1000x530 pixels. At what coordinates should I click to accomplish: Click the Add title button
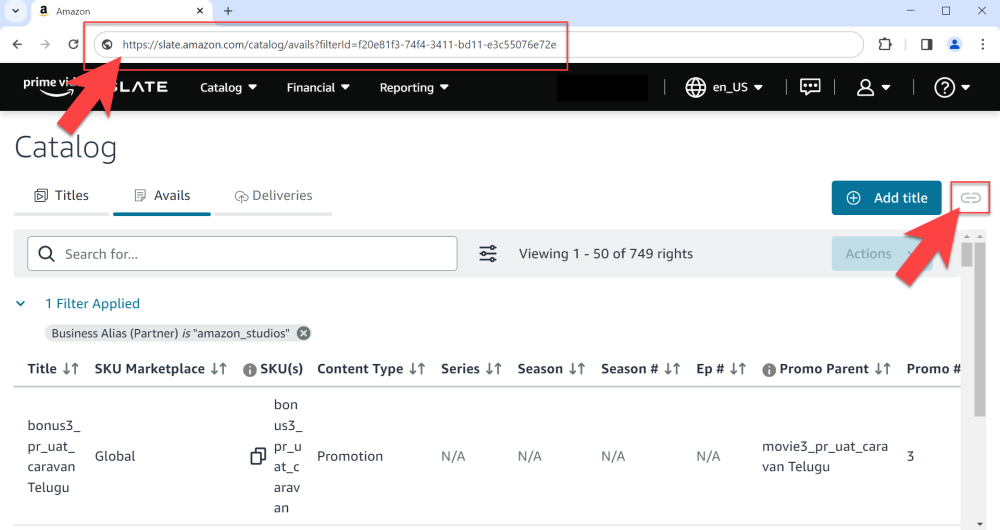pos(886,198)
